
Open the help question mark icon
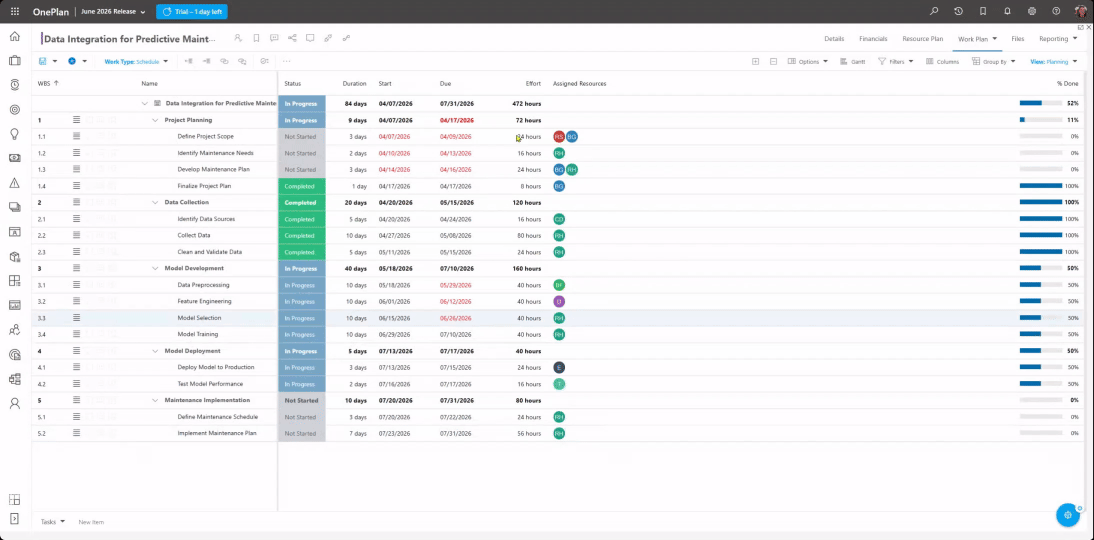coord(1056,11)
